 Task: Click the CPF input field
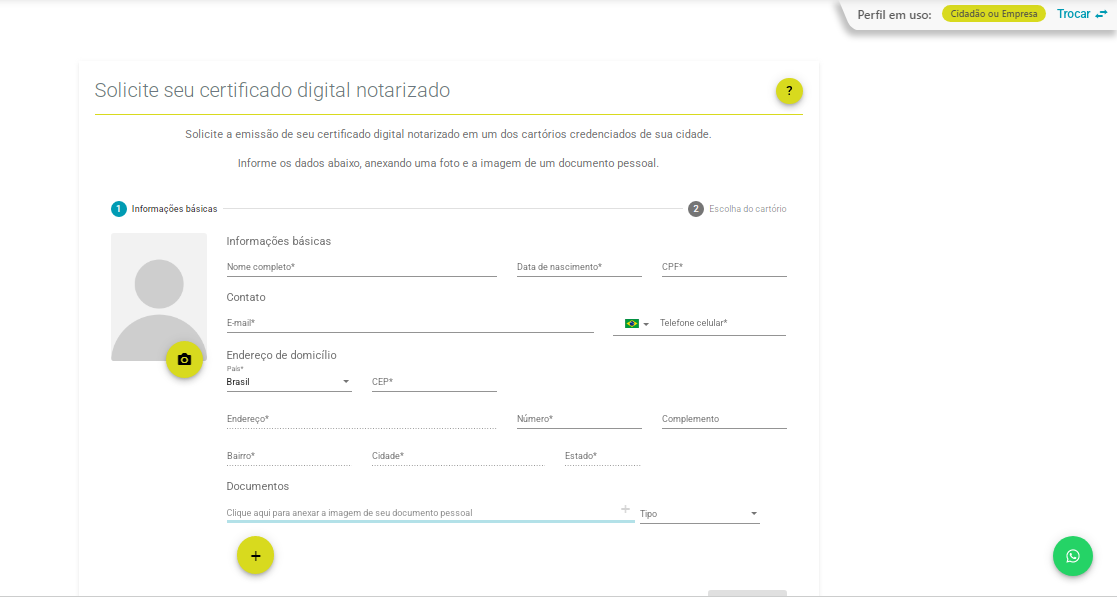(x=723, y=268)
